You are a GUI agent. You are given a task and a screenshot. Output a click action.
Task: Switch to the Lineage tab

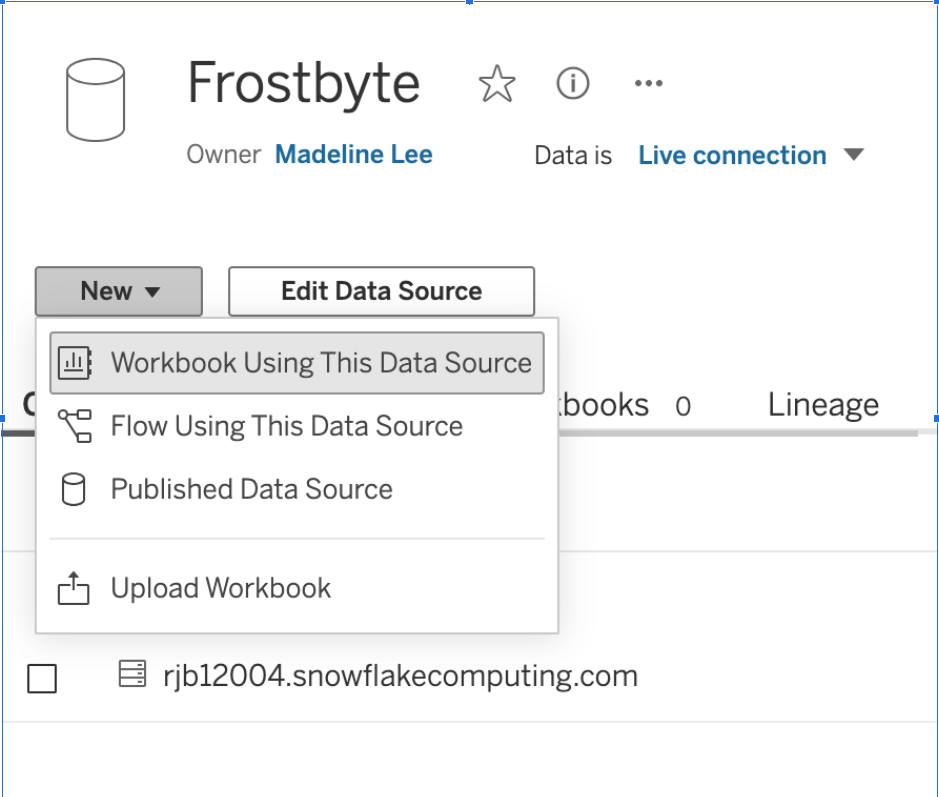tap(823, 405)
